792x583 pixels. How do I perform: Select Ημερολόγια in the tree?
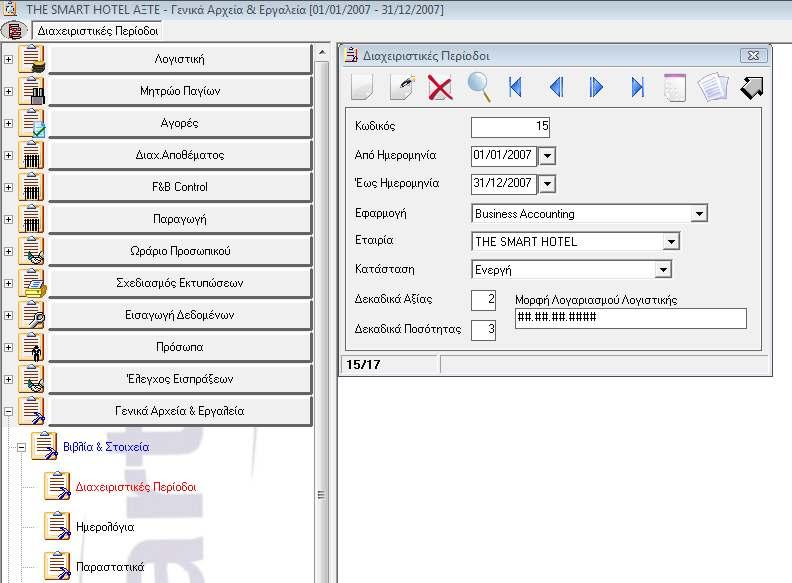pyautogui.click(x=105, y=527)
